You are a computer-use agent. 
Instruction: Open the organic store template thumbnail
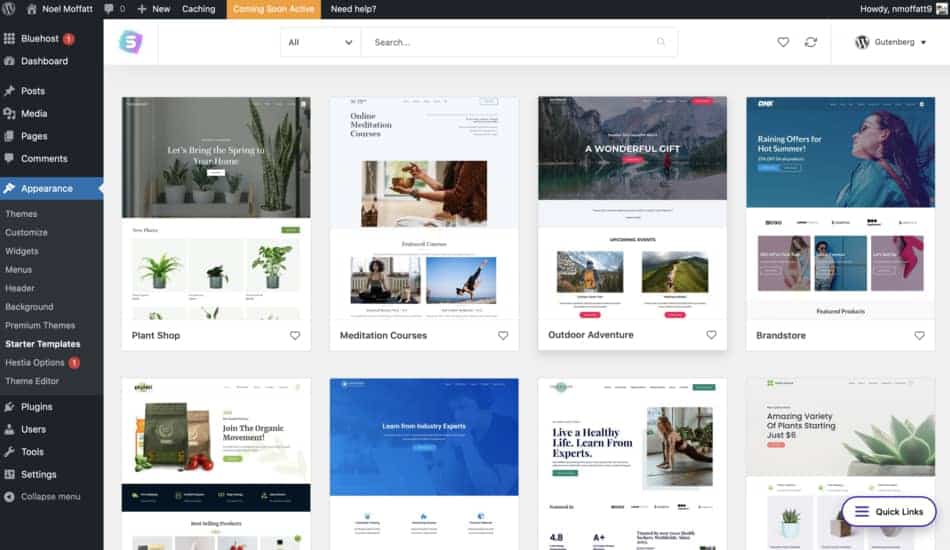(x=216, y=464)
